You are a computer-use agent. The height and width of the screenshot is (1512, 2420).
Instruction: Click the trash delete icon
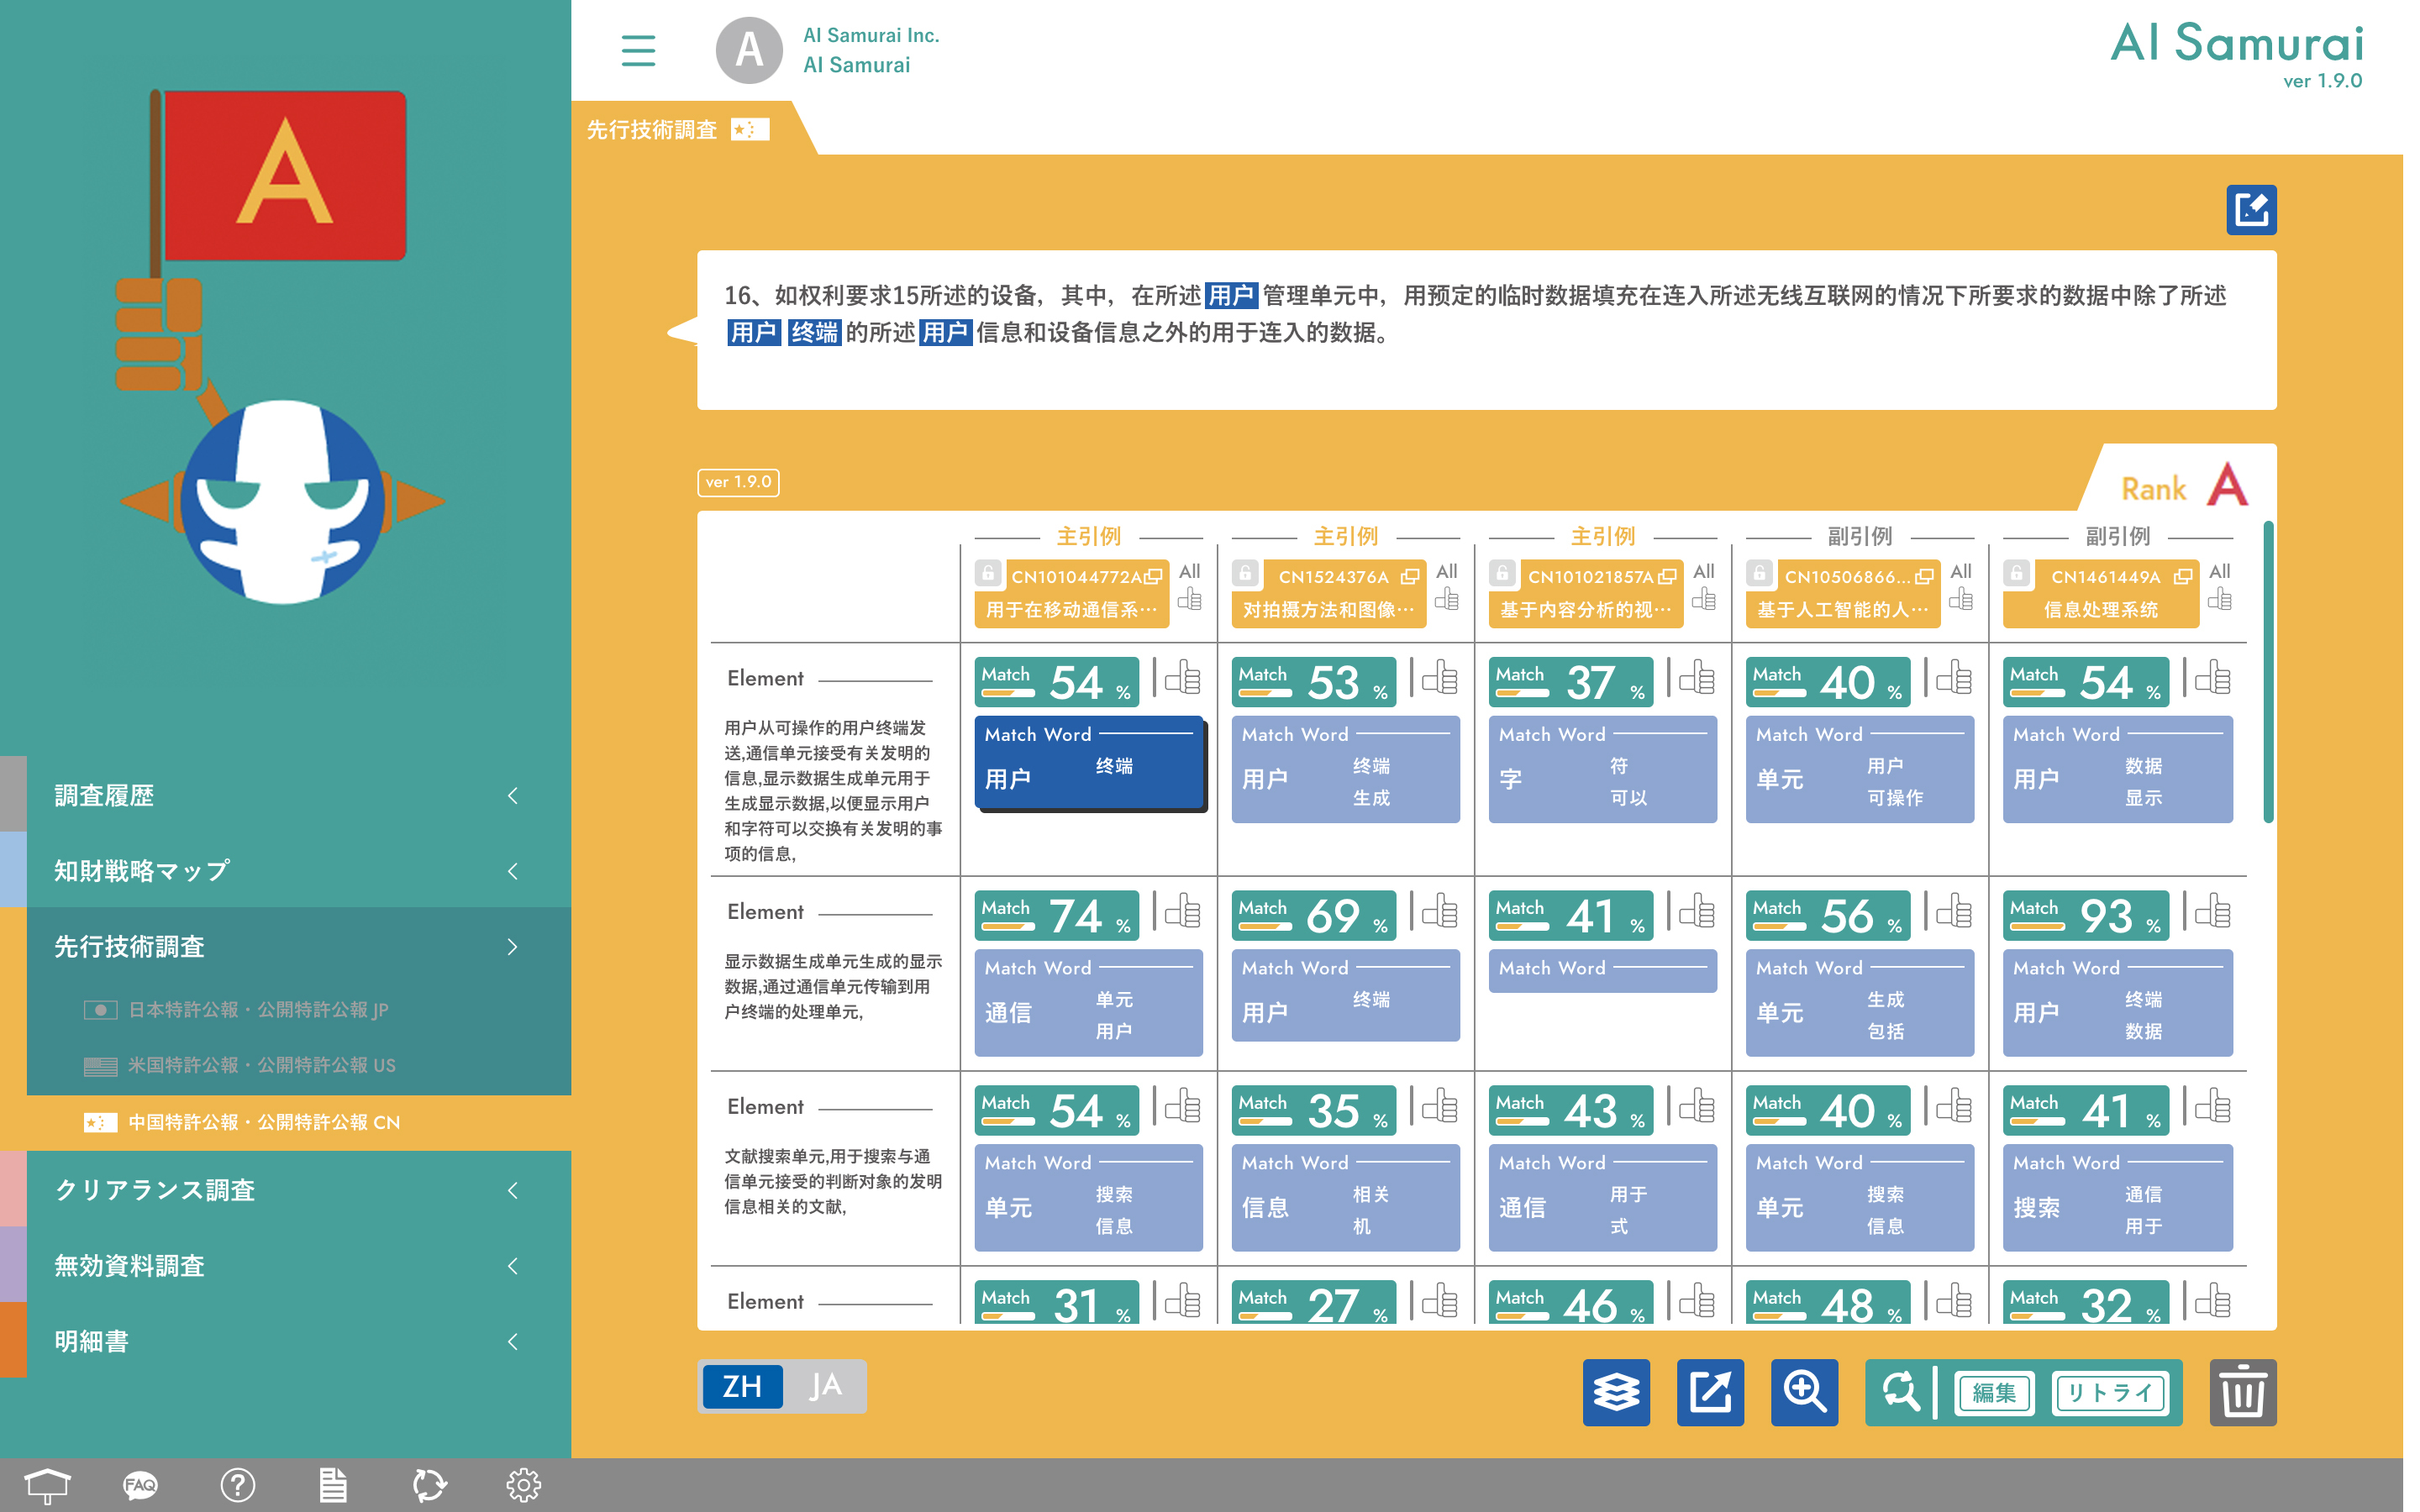point(2243,1392)
